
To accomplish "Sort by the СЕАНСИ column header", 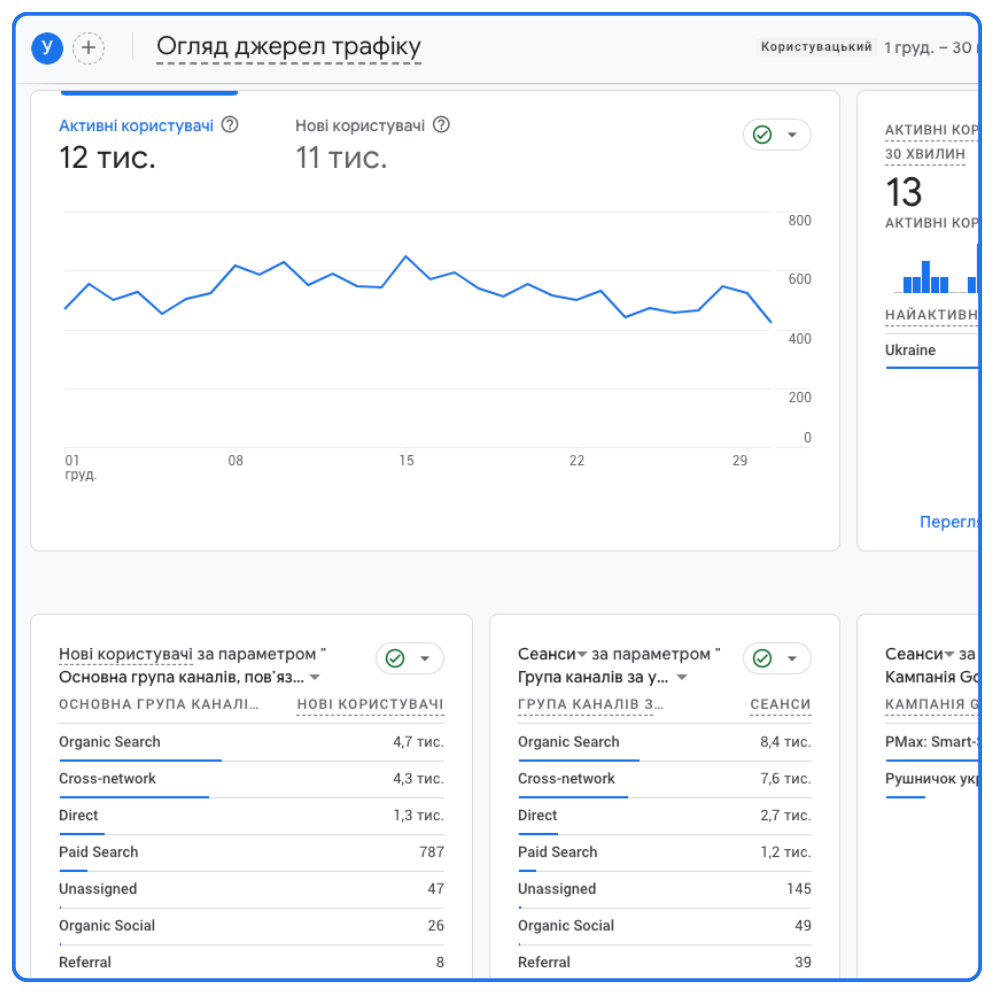I will click(x=780, y=704).
